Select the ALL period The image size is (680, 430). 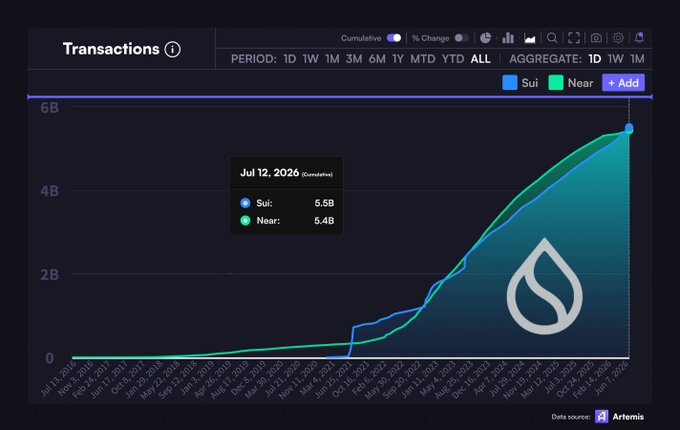point(481,59)
